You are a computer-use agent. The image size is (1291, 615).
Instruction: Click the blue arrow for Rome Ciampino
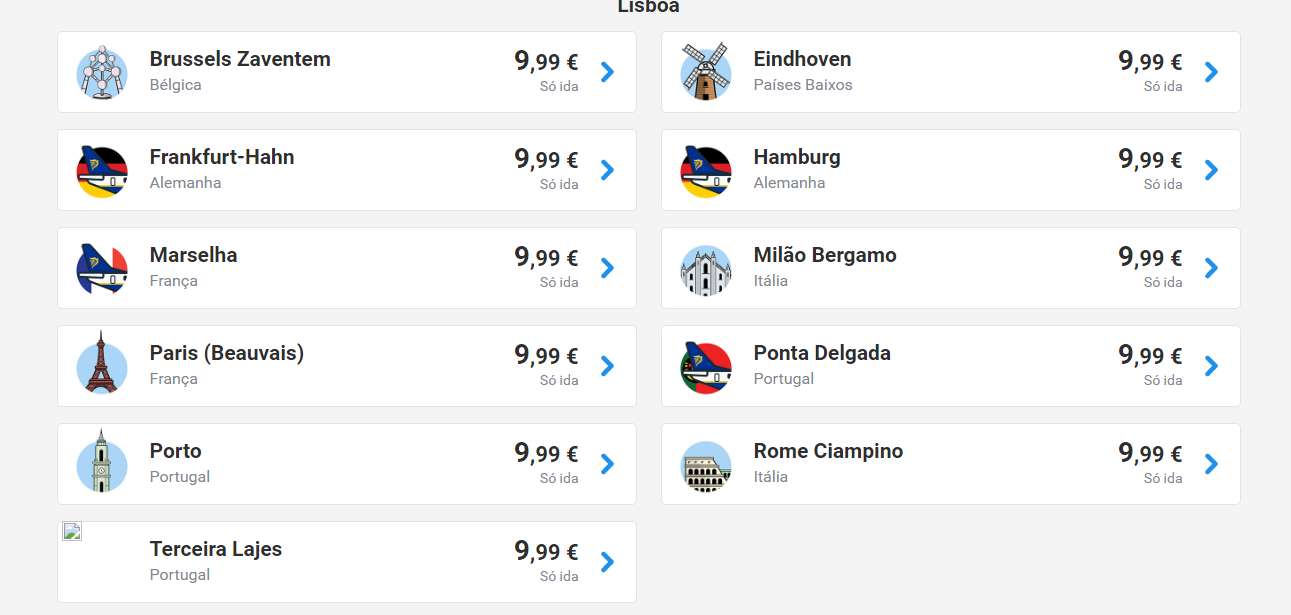pyautogui.click(x=1211, y=464)
